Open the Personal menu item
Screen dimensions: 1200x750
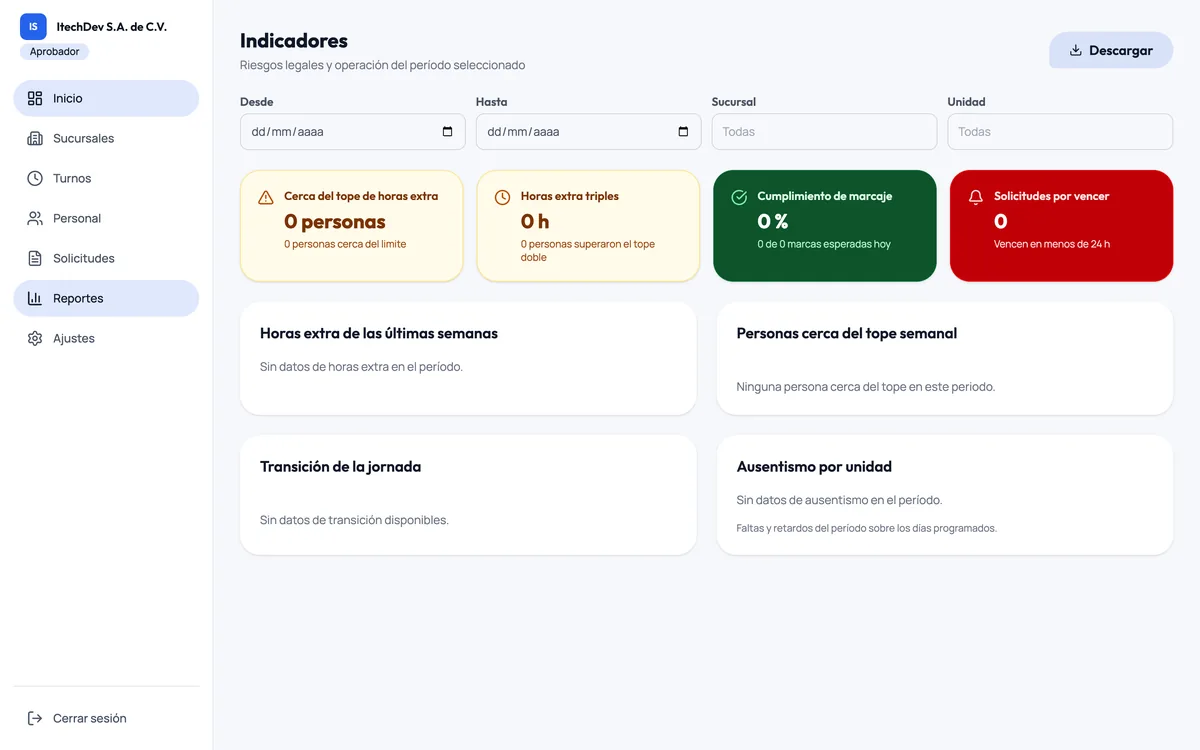click(x=106, y=218)
